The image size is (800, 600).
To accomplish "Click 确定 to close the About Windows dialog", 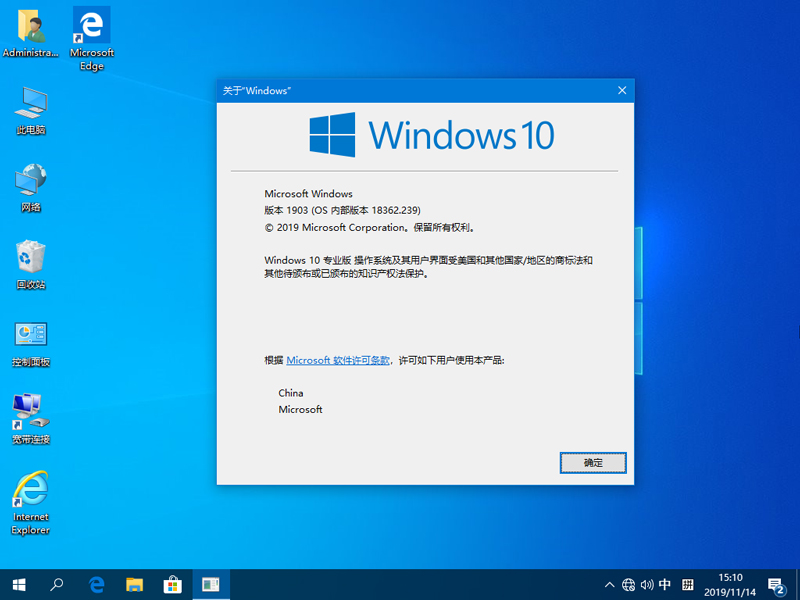I will [x=593, y=463].
